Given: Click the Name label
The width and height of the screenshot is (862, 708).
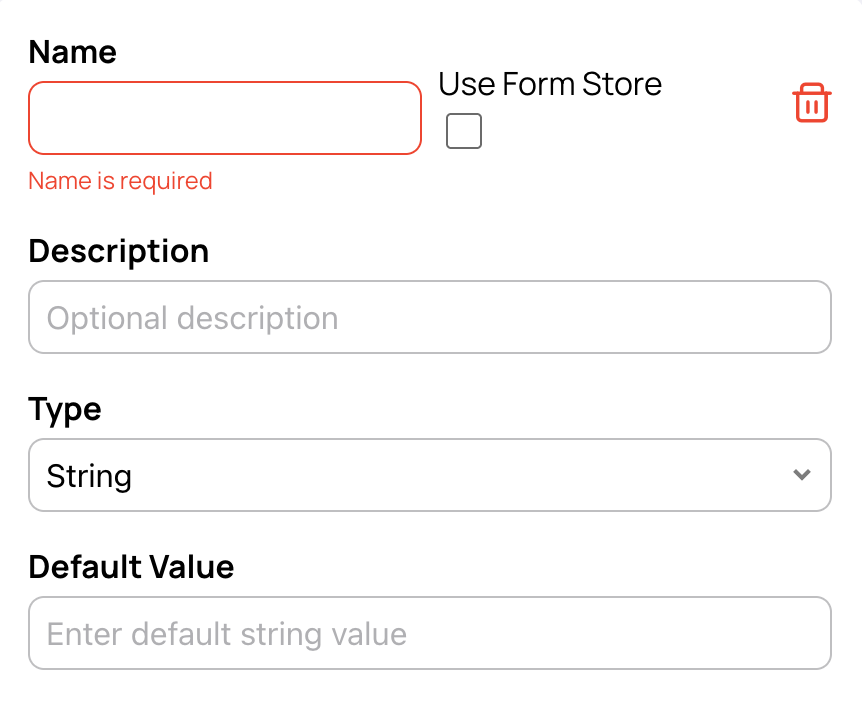Looking at the screenshot, I should point(71,52).
